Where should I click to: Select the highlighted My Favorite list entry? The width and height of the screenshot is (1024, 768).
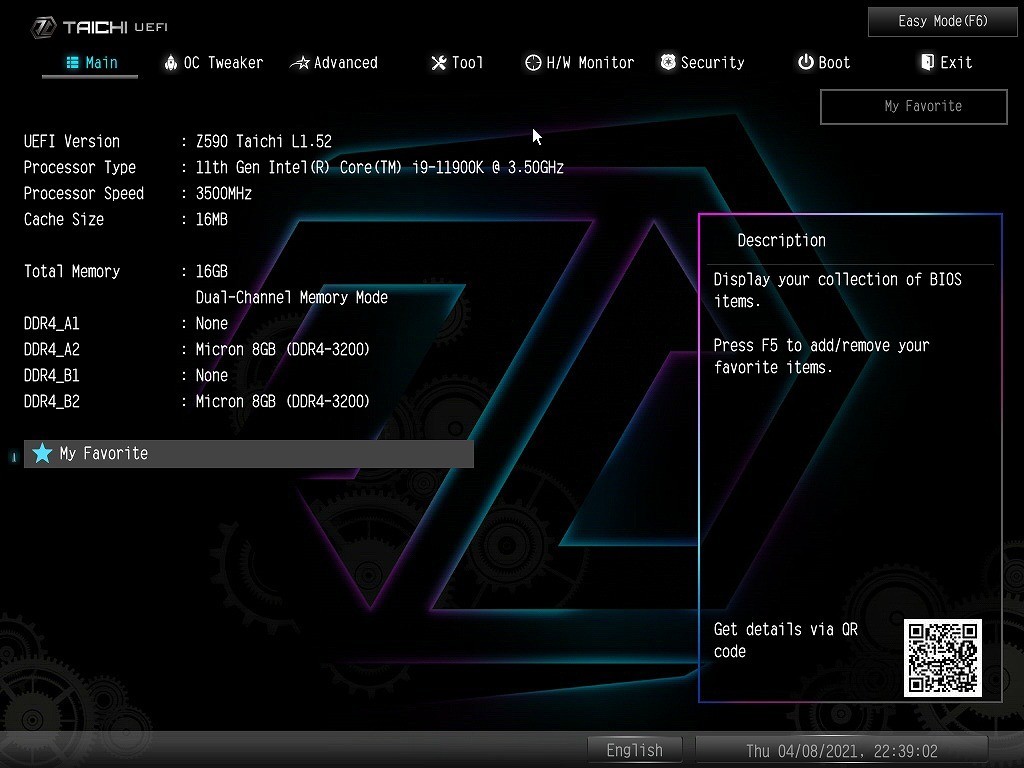point(248,453)
